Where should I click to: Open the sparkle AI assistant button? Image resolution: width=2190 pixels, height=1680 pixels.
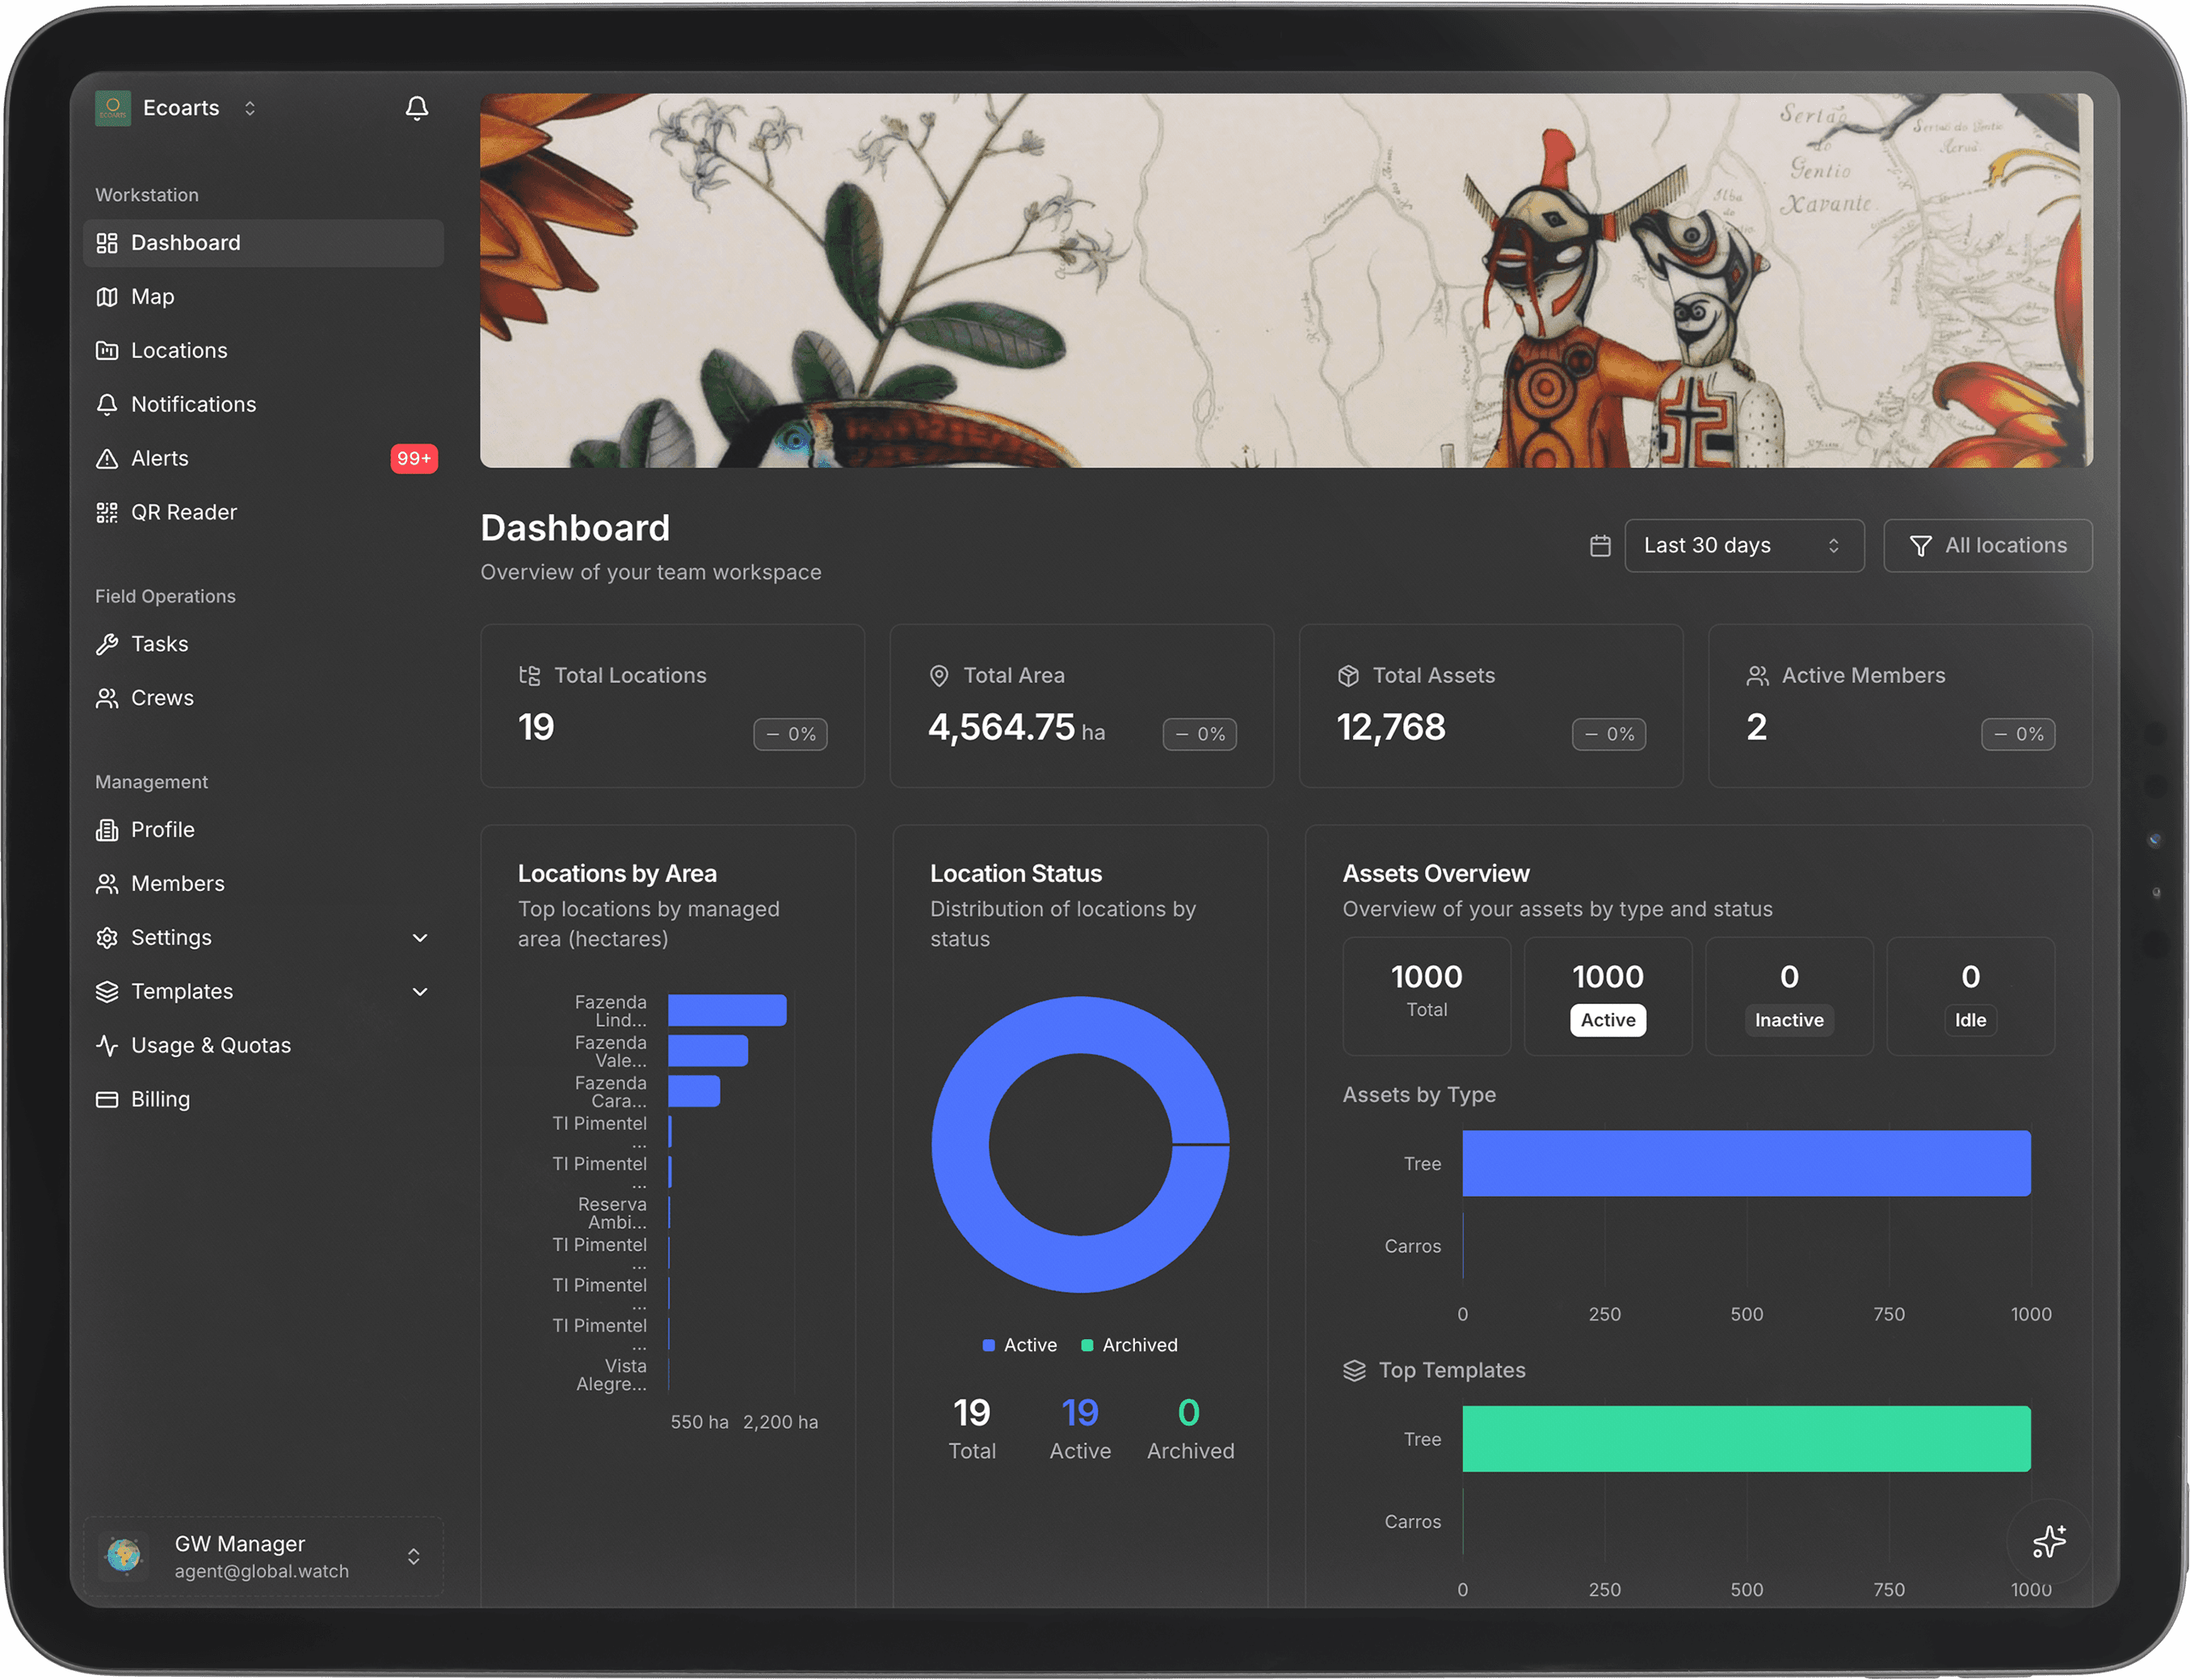pyautogui.click(x=2050, y=1543)
